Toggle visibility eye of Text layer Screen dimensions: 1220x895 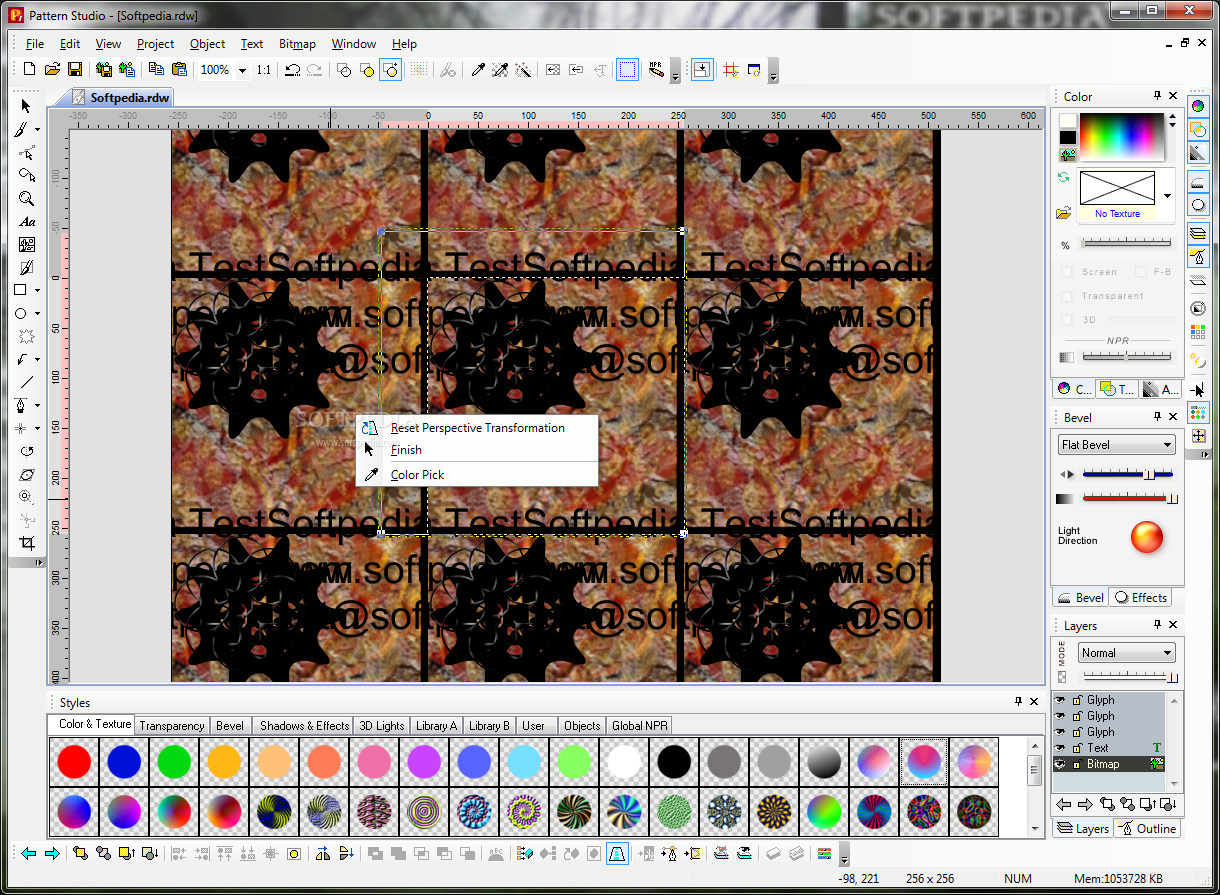click(x=1061, y=748)
